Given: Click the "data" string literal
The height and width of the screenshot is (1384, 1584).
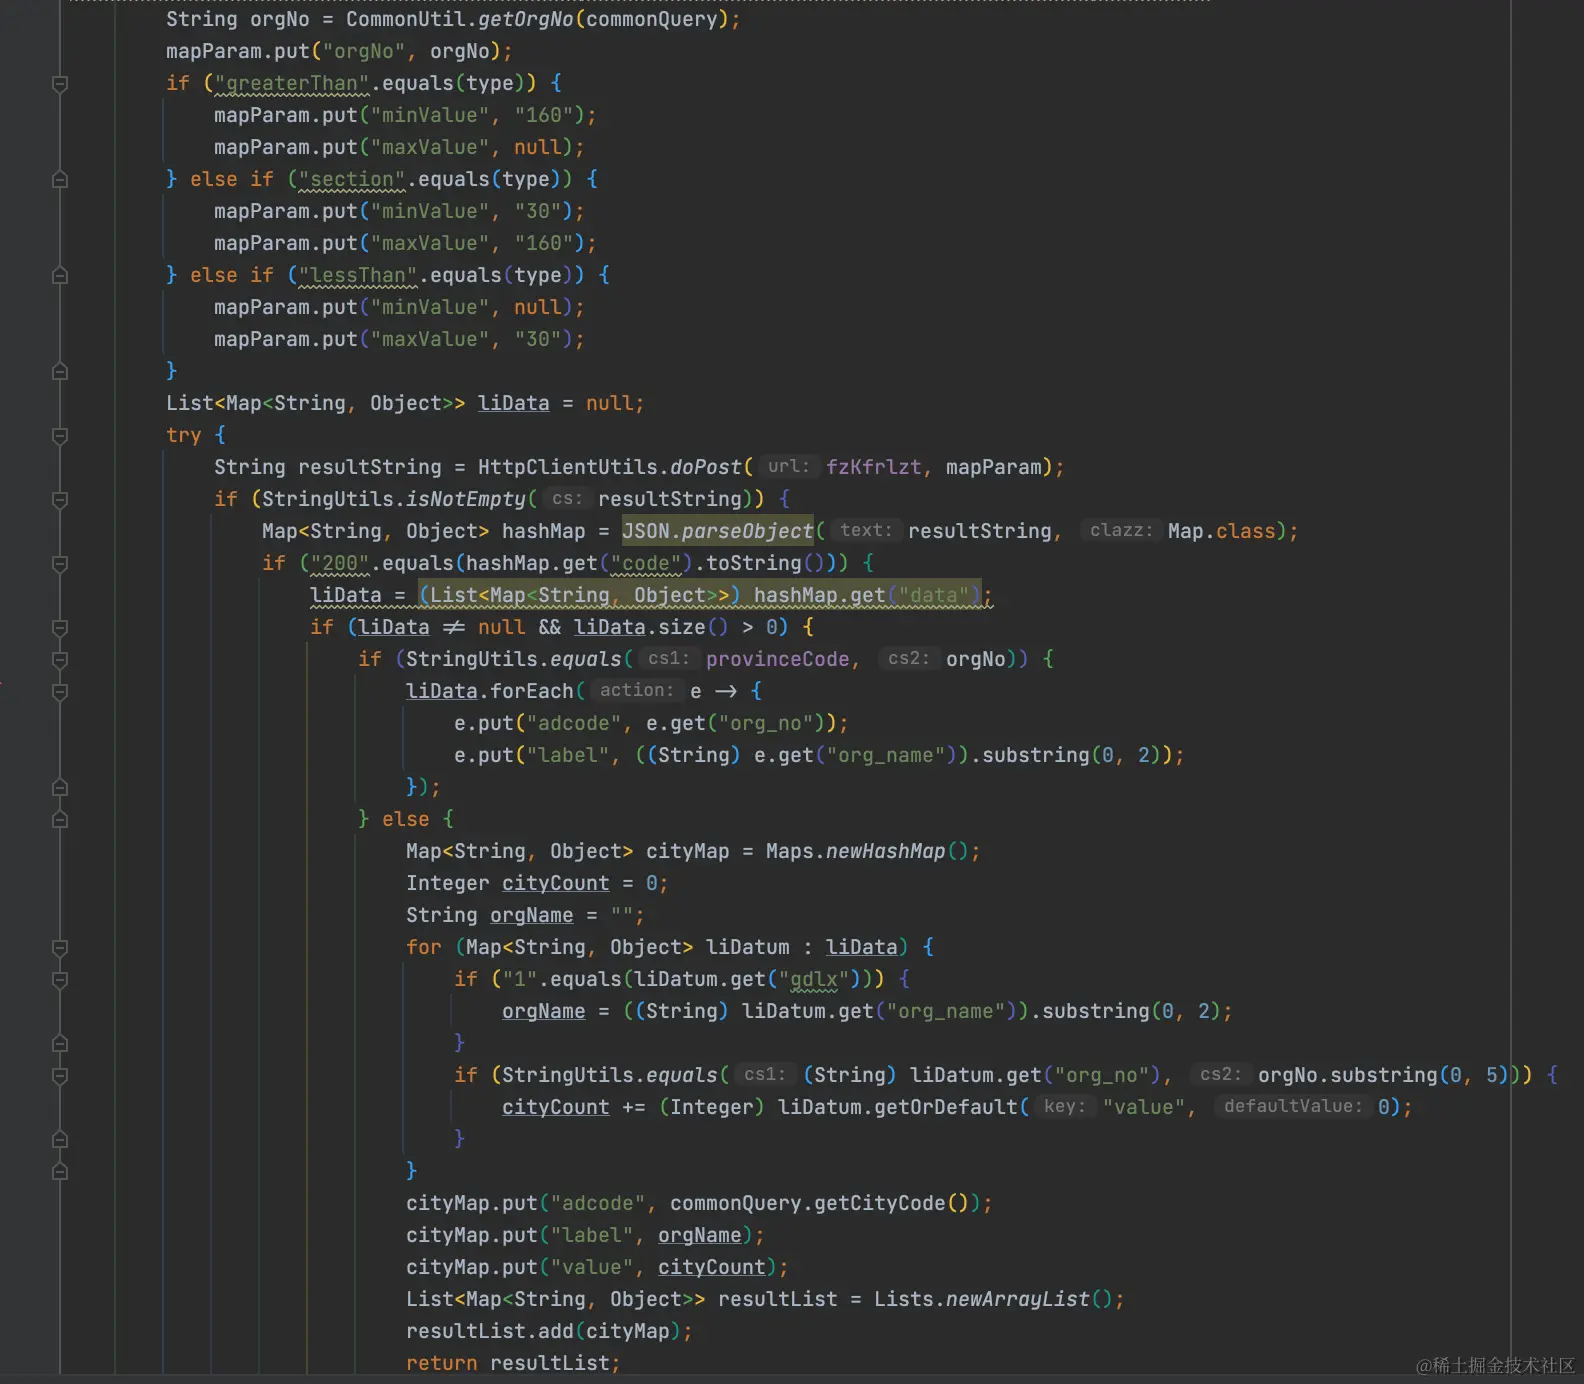Looking at the screenshot, I should coord(934,596).
